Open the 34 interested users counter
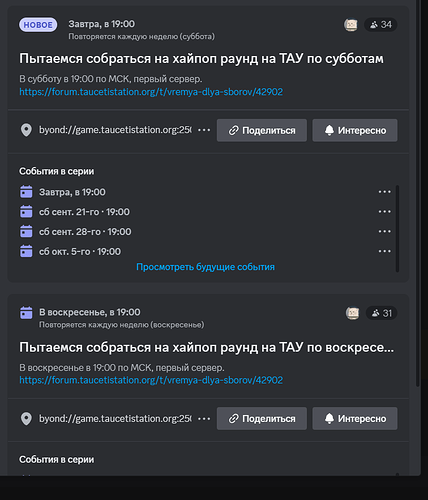Image resolution: width=428 pixels, height=500 pixels. (381, 25)
